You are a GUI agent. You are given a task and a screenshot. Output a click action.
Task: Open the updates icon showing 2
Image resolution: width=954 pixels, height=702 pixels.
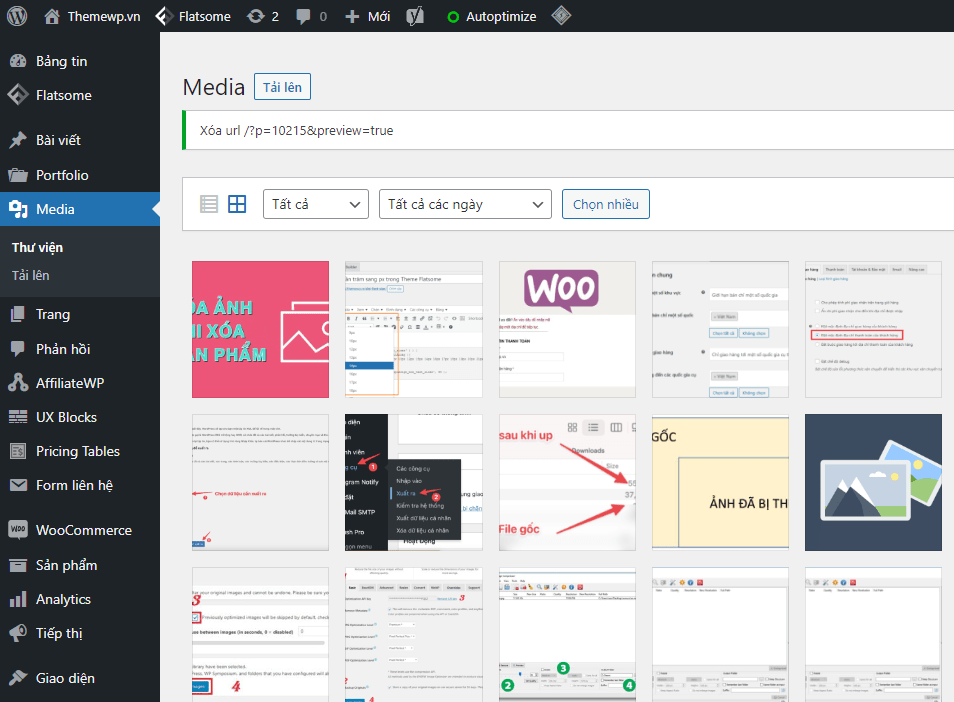pos(262,16)
